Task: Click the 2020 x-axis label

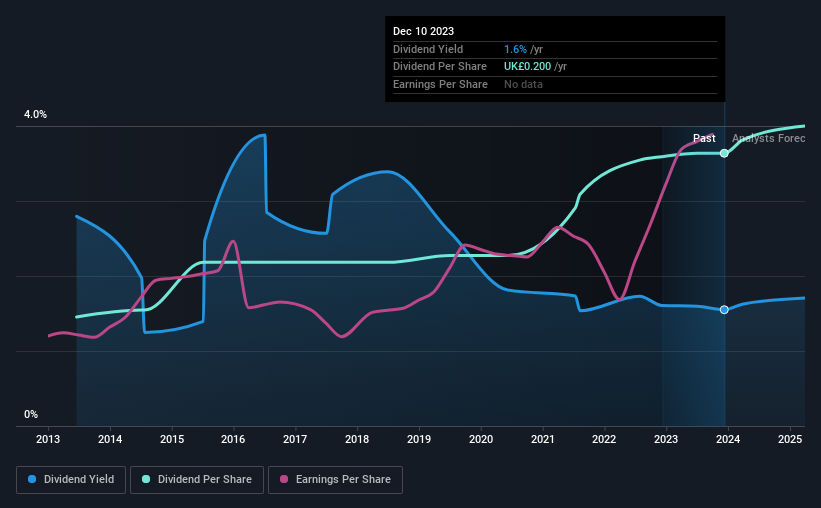Action: (x=481, y=439)
